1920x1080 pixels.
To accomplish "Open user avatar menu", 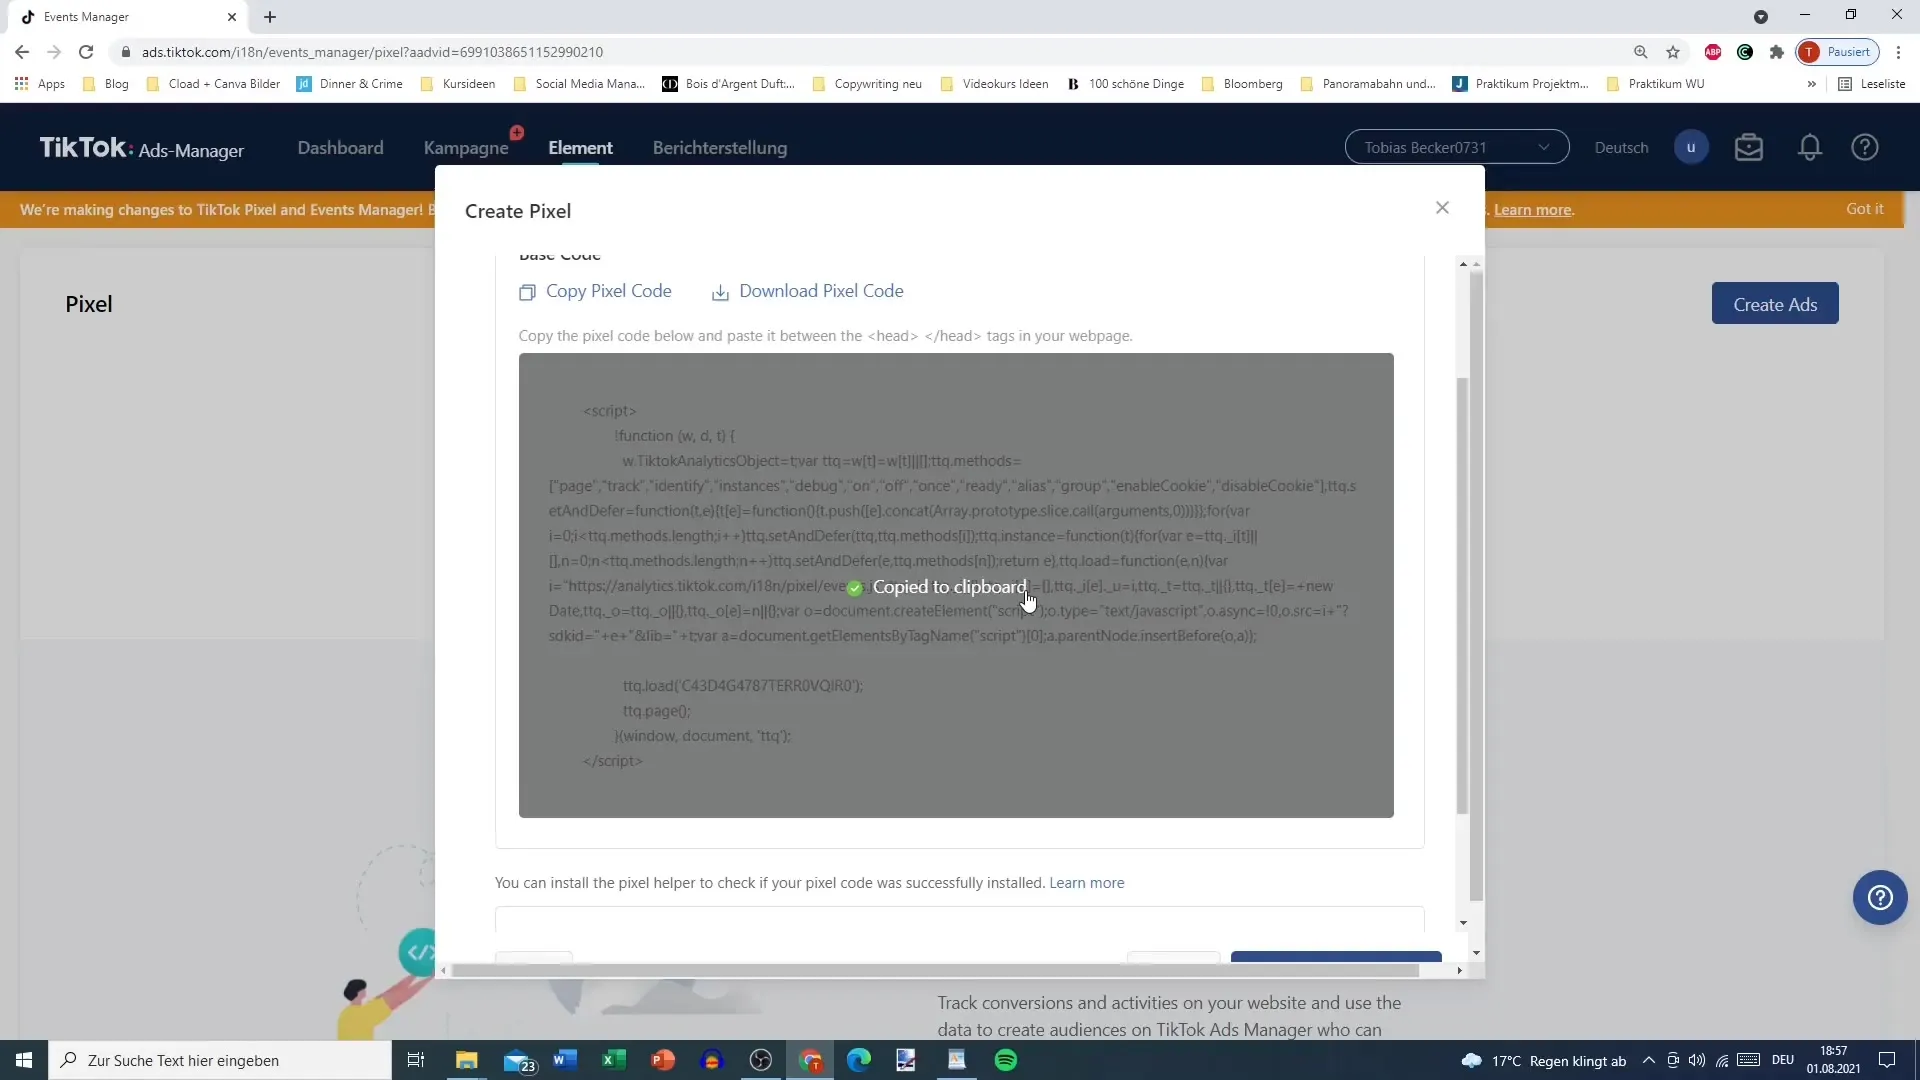I will click(x=1691, y=147).
